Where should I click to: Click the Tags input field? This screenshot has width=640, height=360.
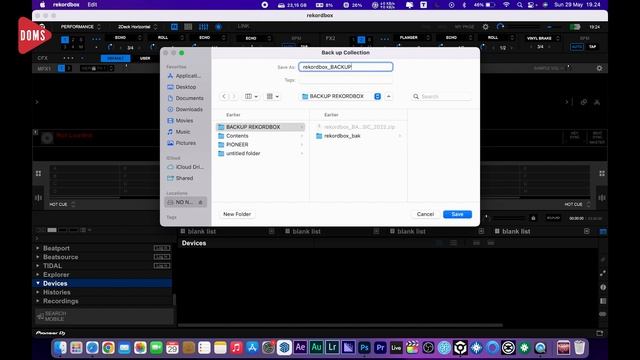345,80
